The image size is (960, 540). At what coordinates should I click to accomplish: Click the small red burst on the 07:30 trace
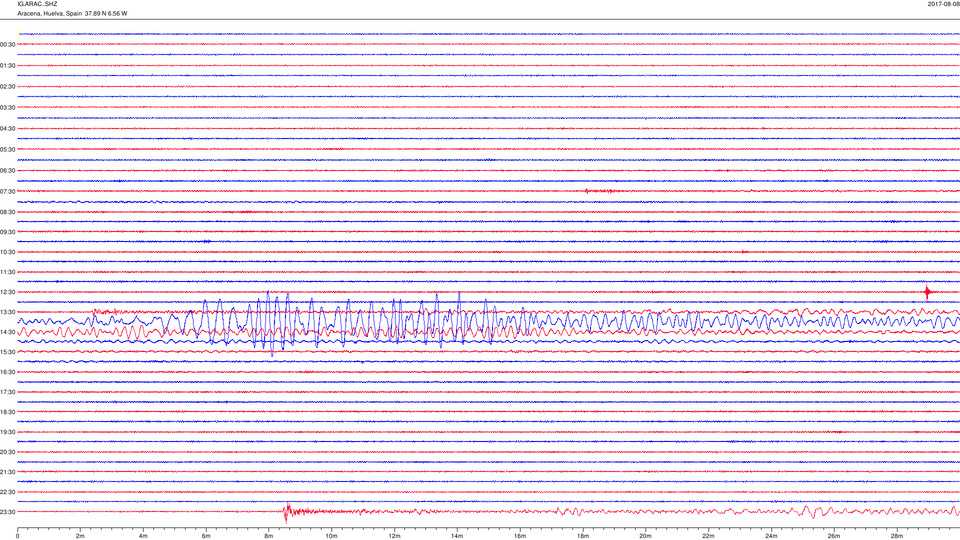coord(600,191)
